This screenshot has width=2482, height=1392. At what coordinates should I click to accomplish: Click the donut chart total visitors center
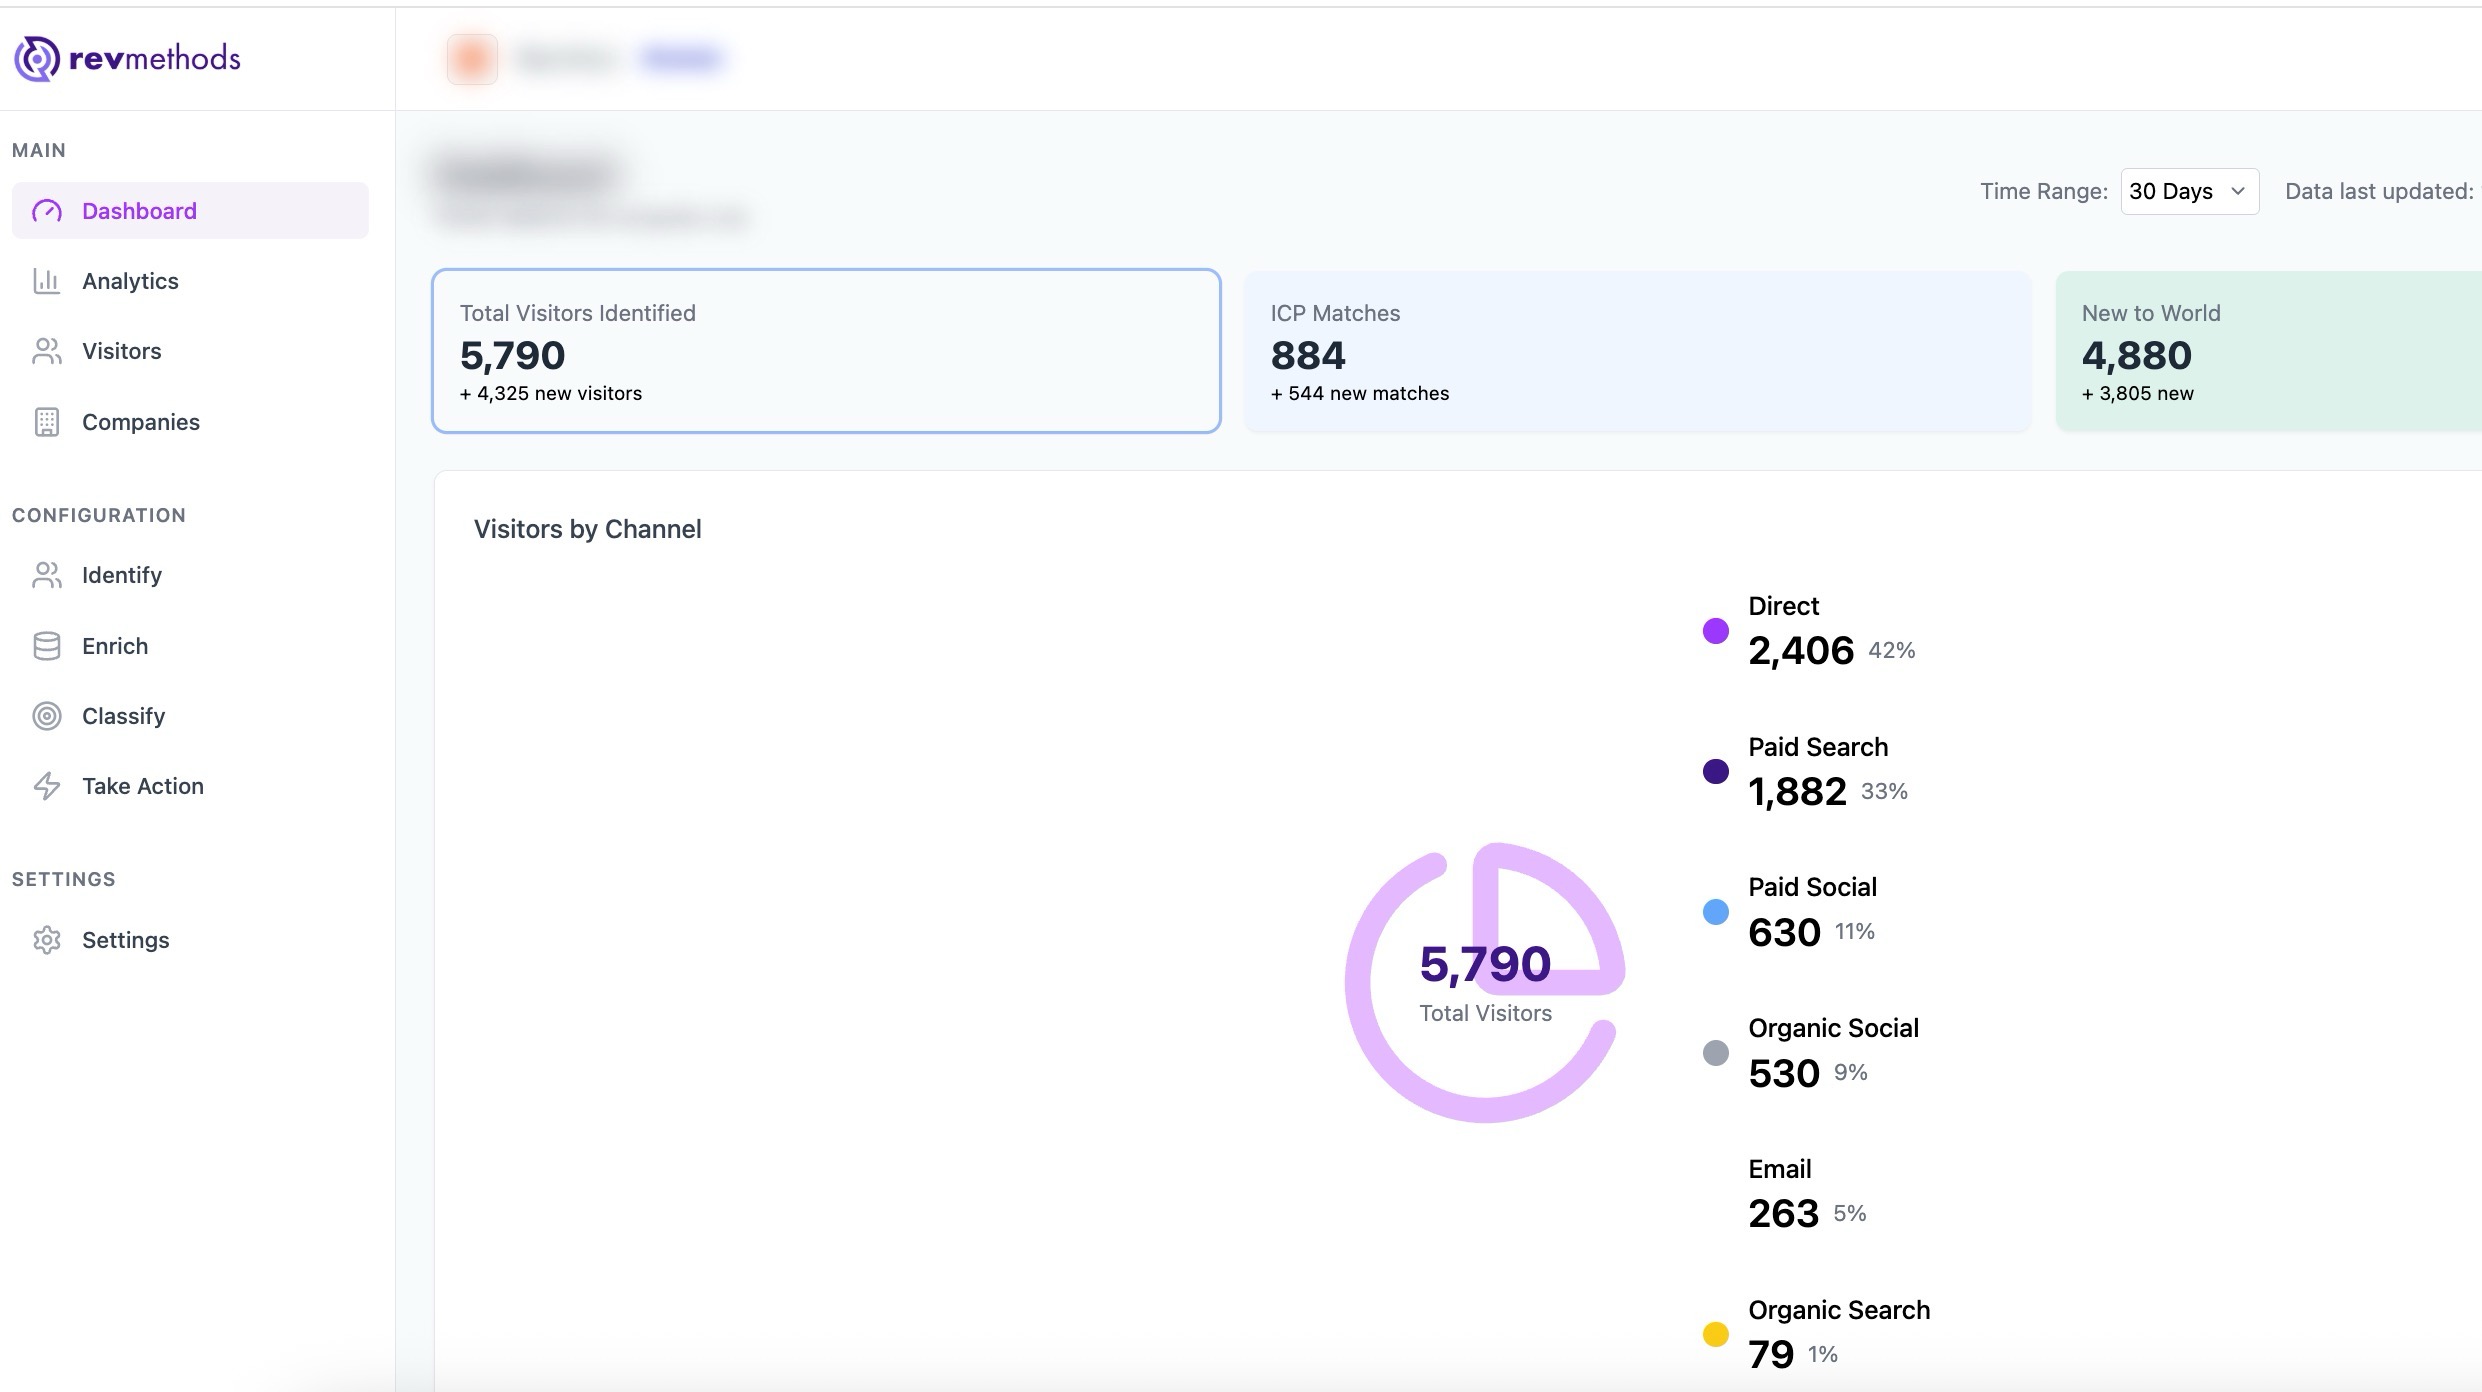tap(1485, 982)
